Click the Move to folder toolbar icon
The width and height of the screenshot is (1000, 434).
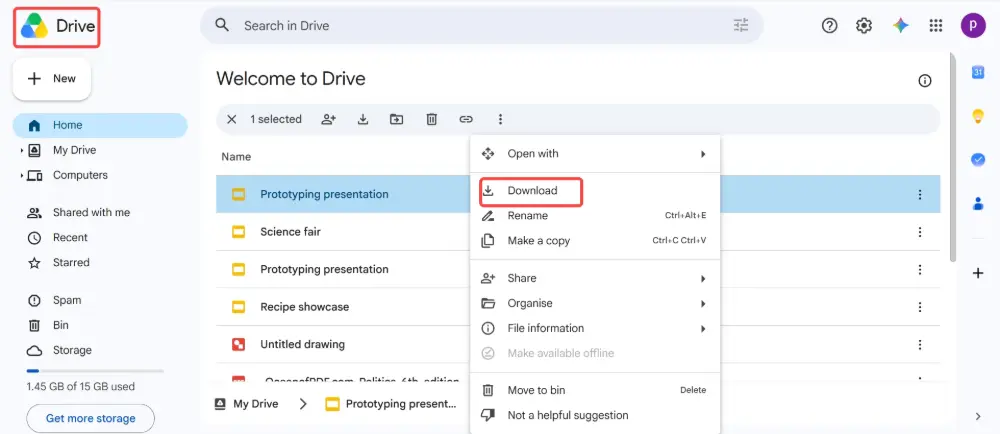[397, 119]
